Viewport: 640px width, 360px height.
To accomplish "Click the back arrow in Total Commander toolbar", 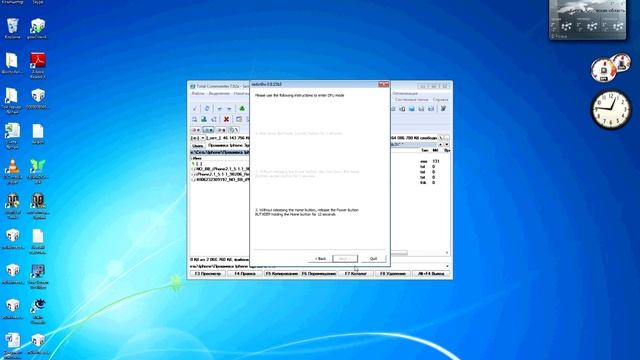I will click(220, 109).
